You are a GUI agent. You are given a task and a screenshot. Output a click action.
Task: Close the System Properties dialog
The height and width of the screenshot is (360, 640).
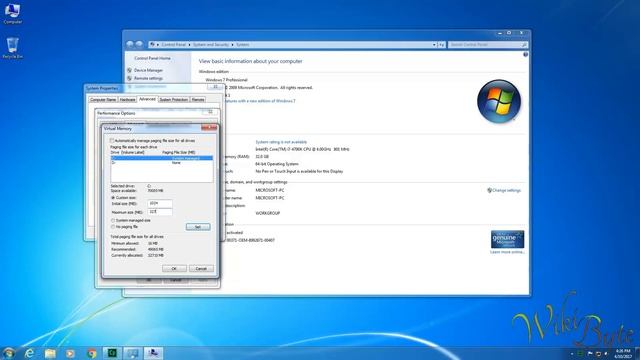(x=215, y=87)
